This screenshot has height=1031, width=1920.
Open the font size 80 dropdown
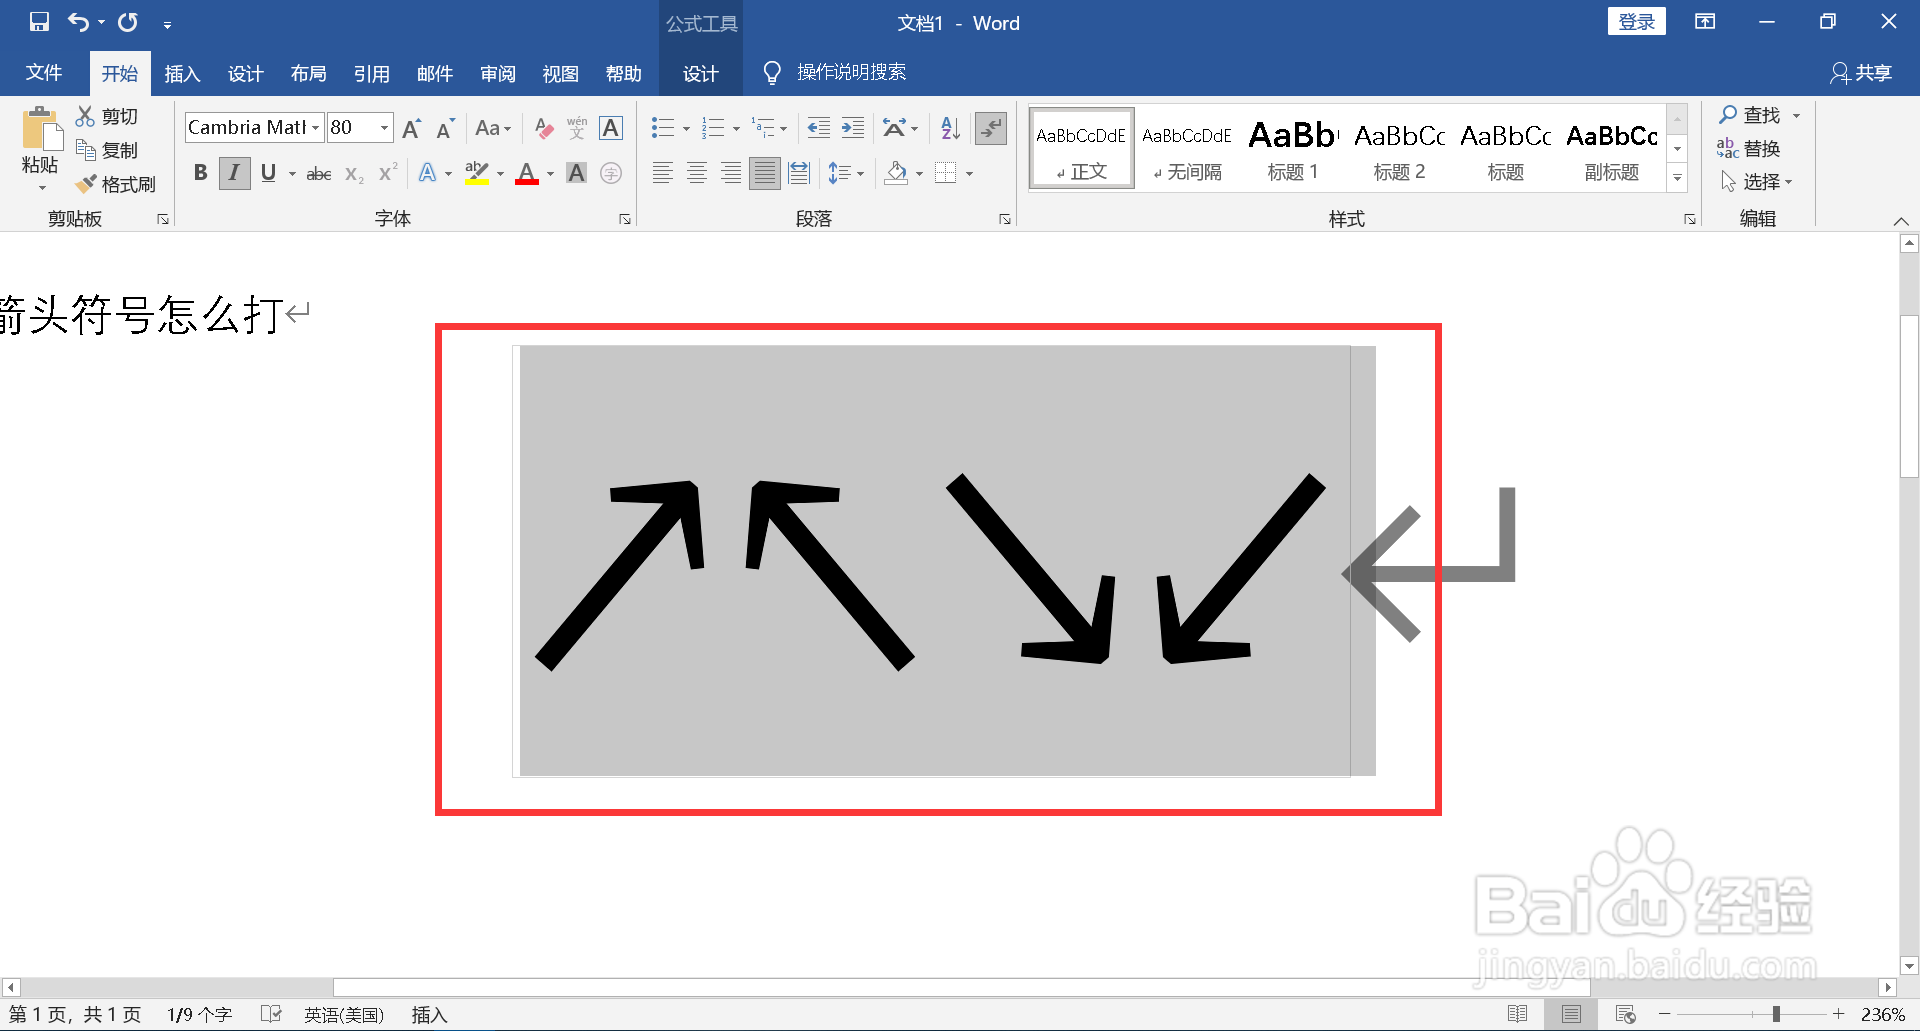(x=384, y=128)
